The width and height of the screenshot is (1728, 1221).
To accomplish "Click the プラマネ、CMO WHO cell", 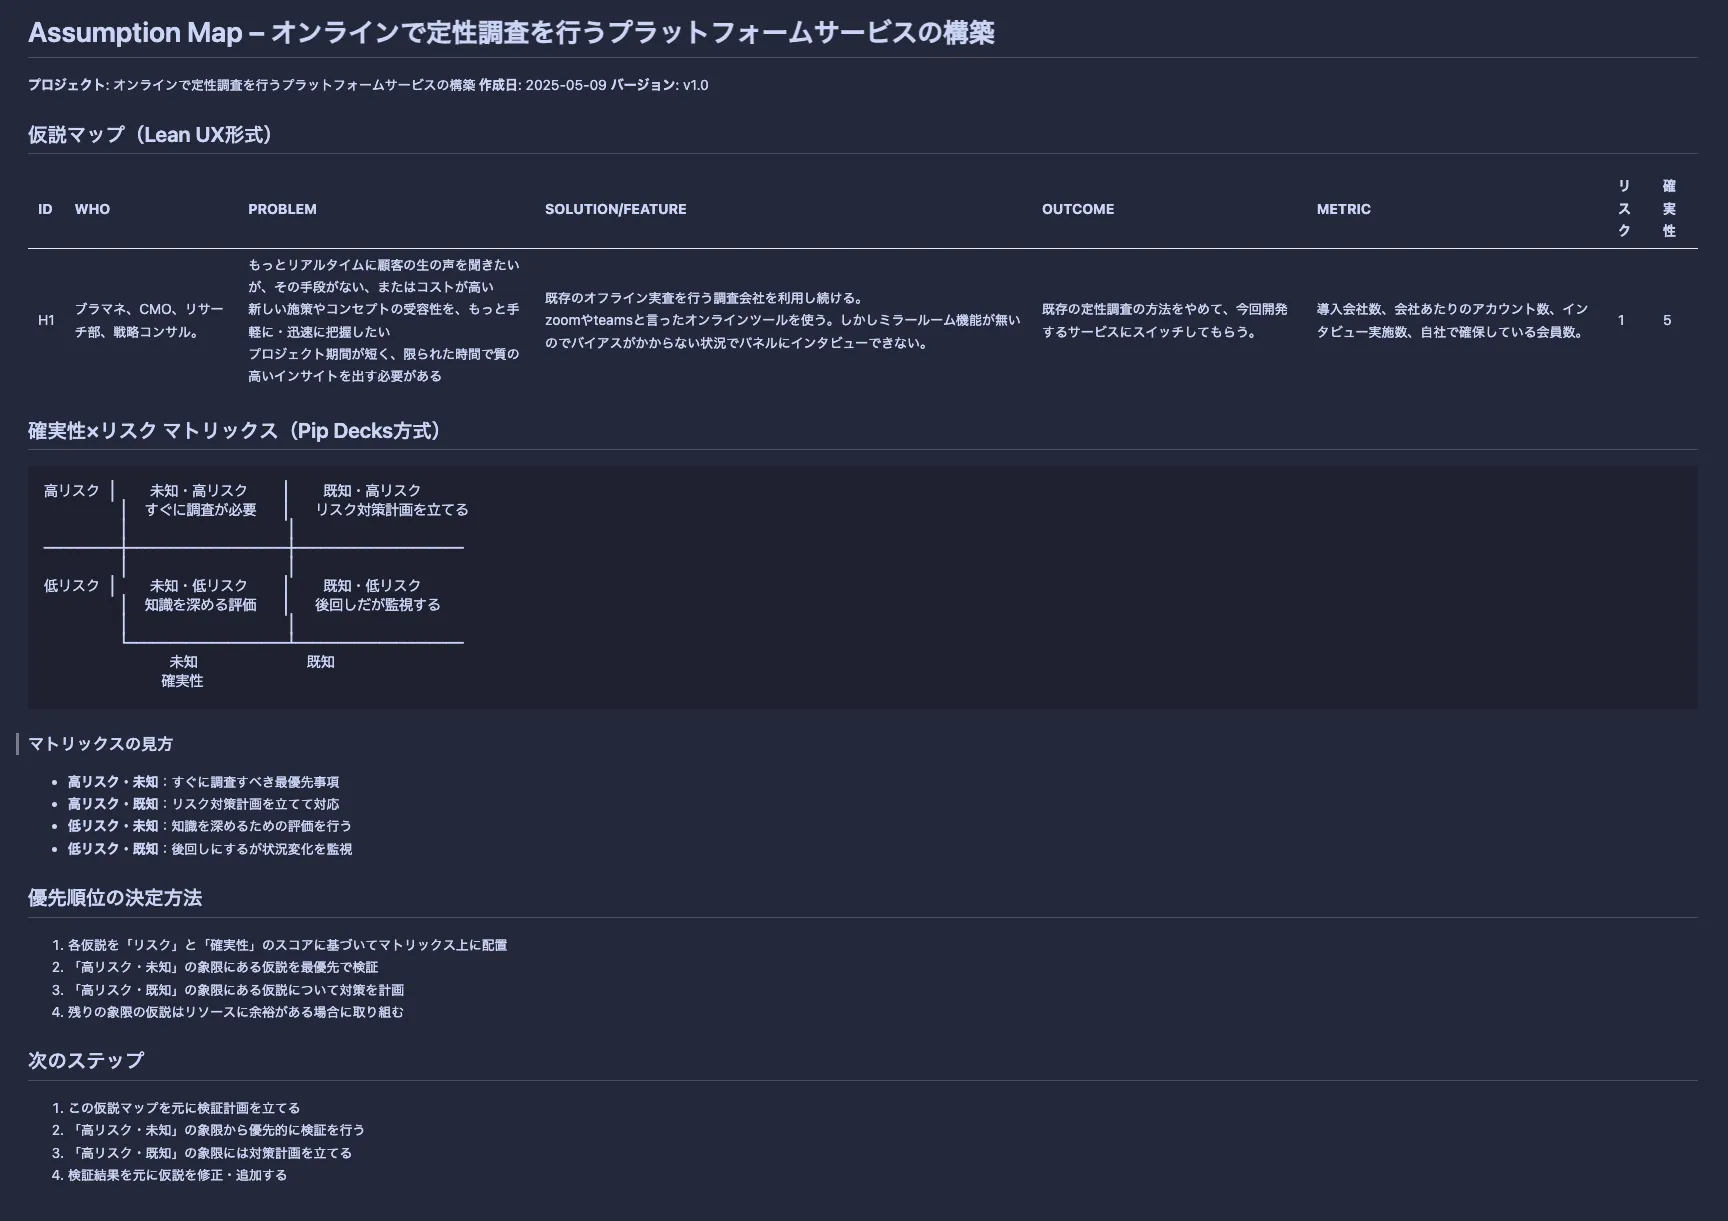I will coord(149,320).
